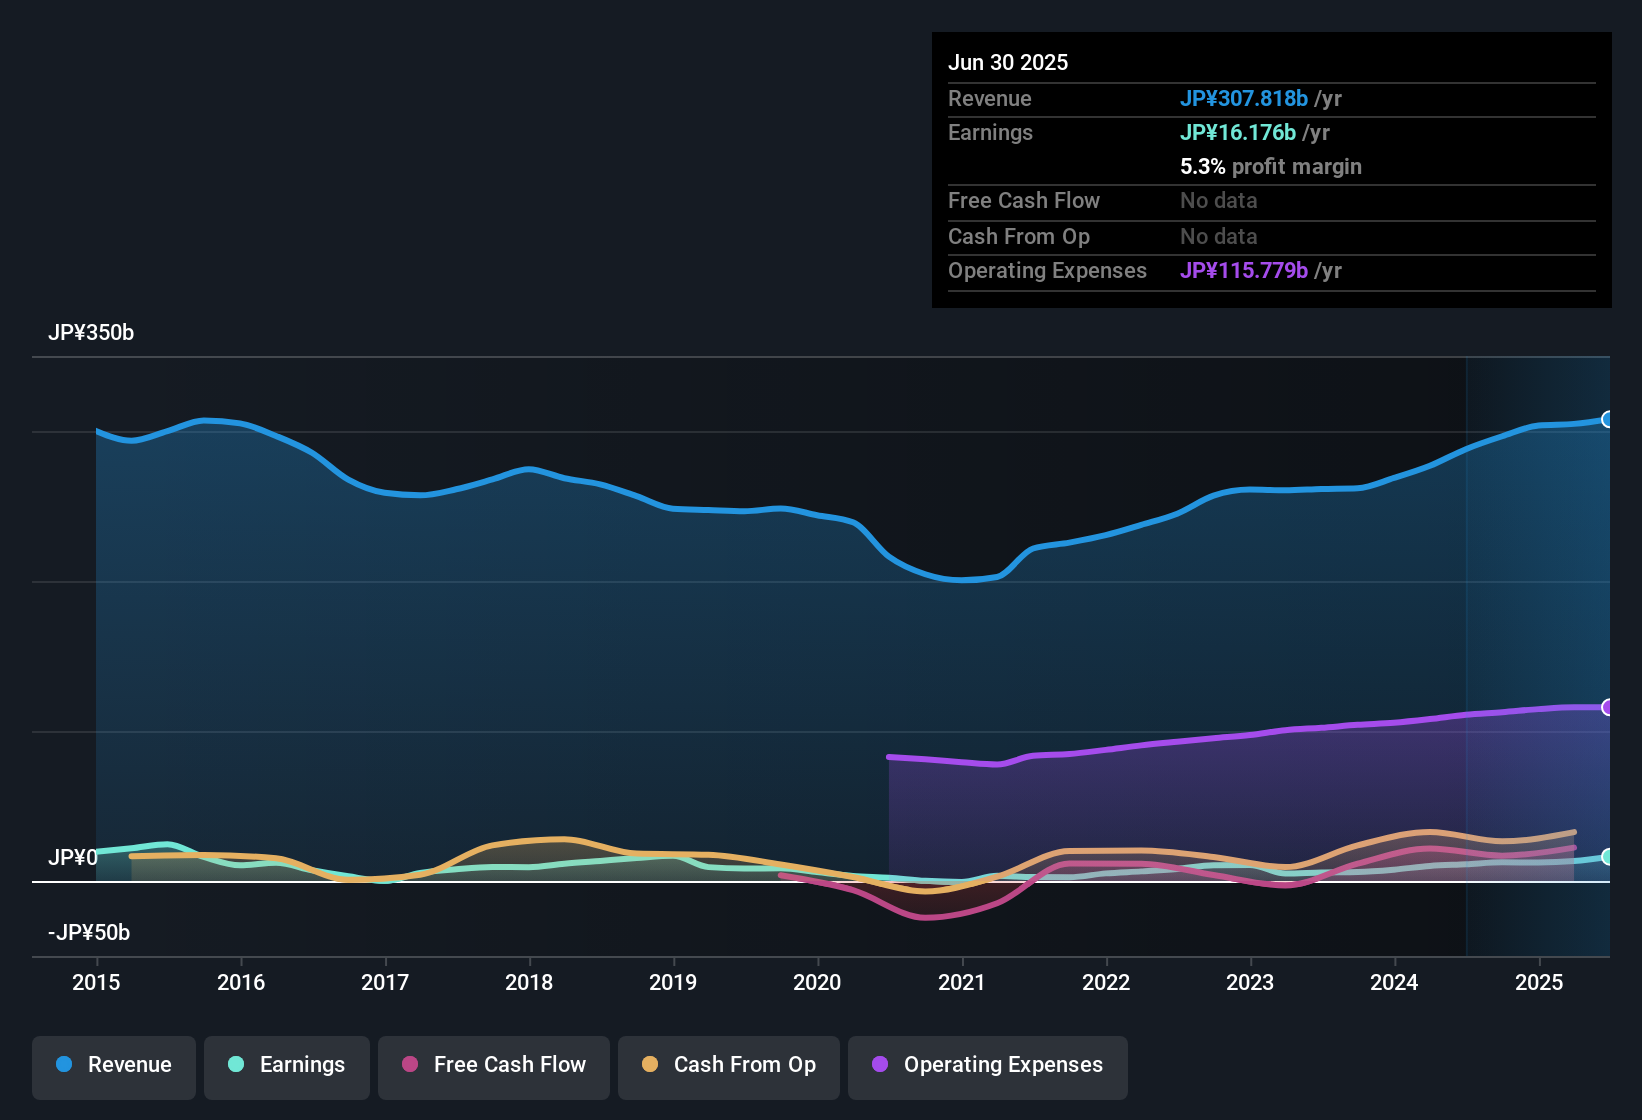The width and height of the screenshot is (1642, 1120).
Task: Expand the Free Cash Flow No data row
Action: click(x=1024, y=201)
